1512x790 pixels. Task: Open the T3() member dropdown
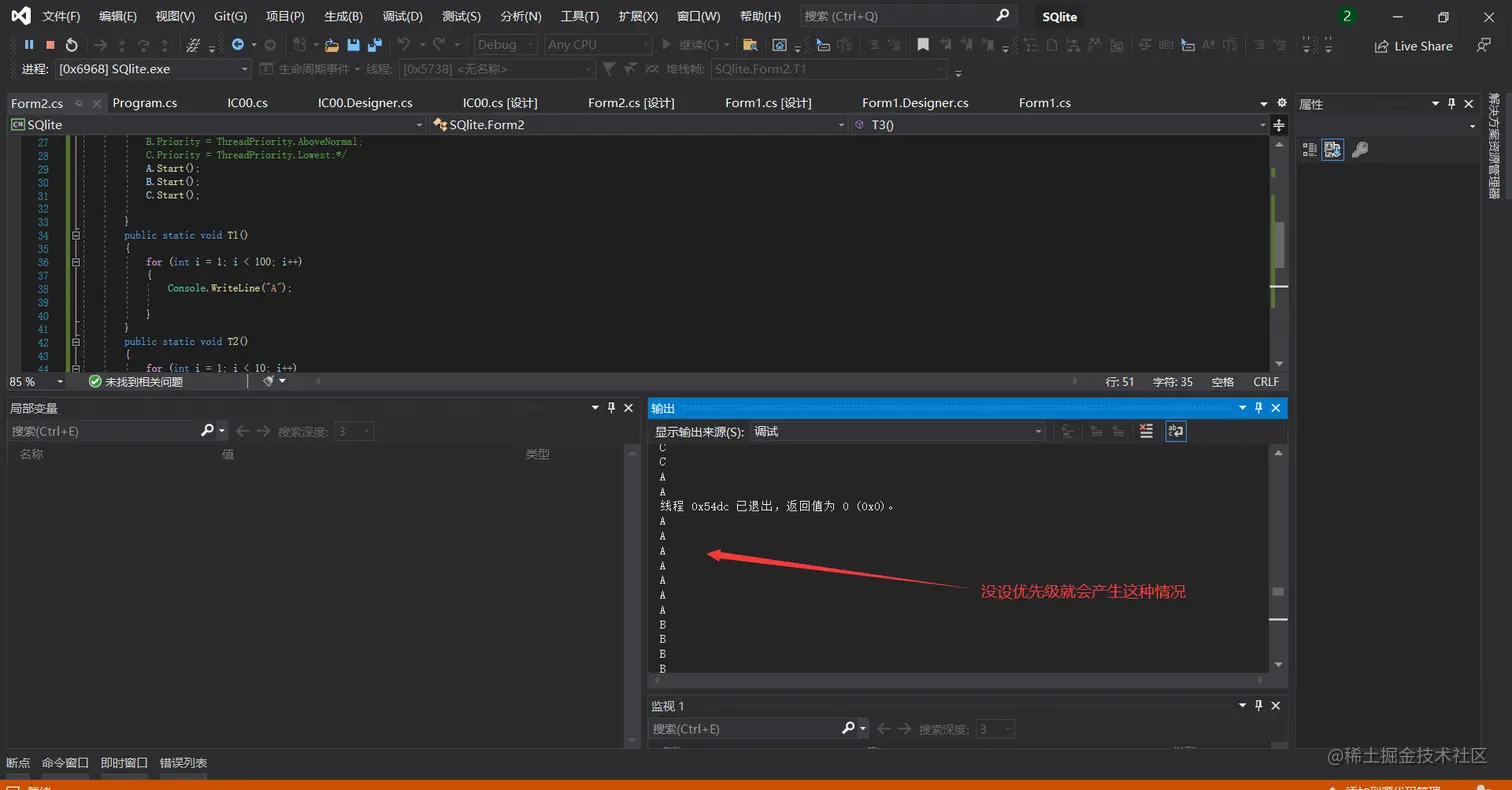(1060, 125)
